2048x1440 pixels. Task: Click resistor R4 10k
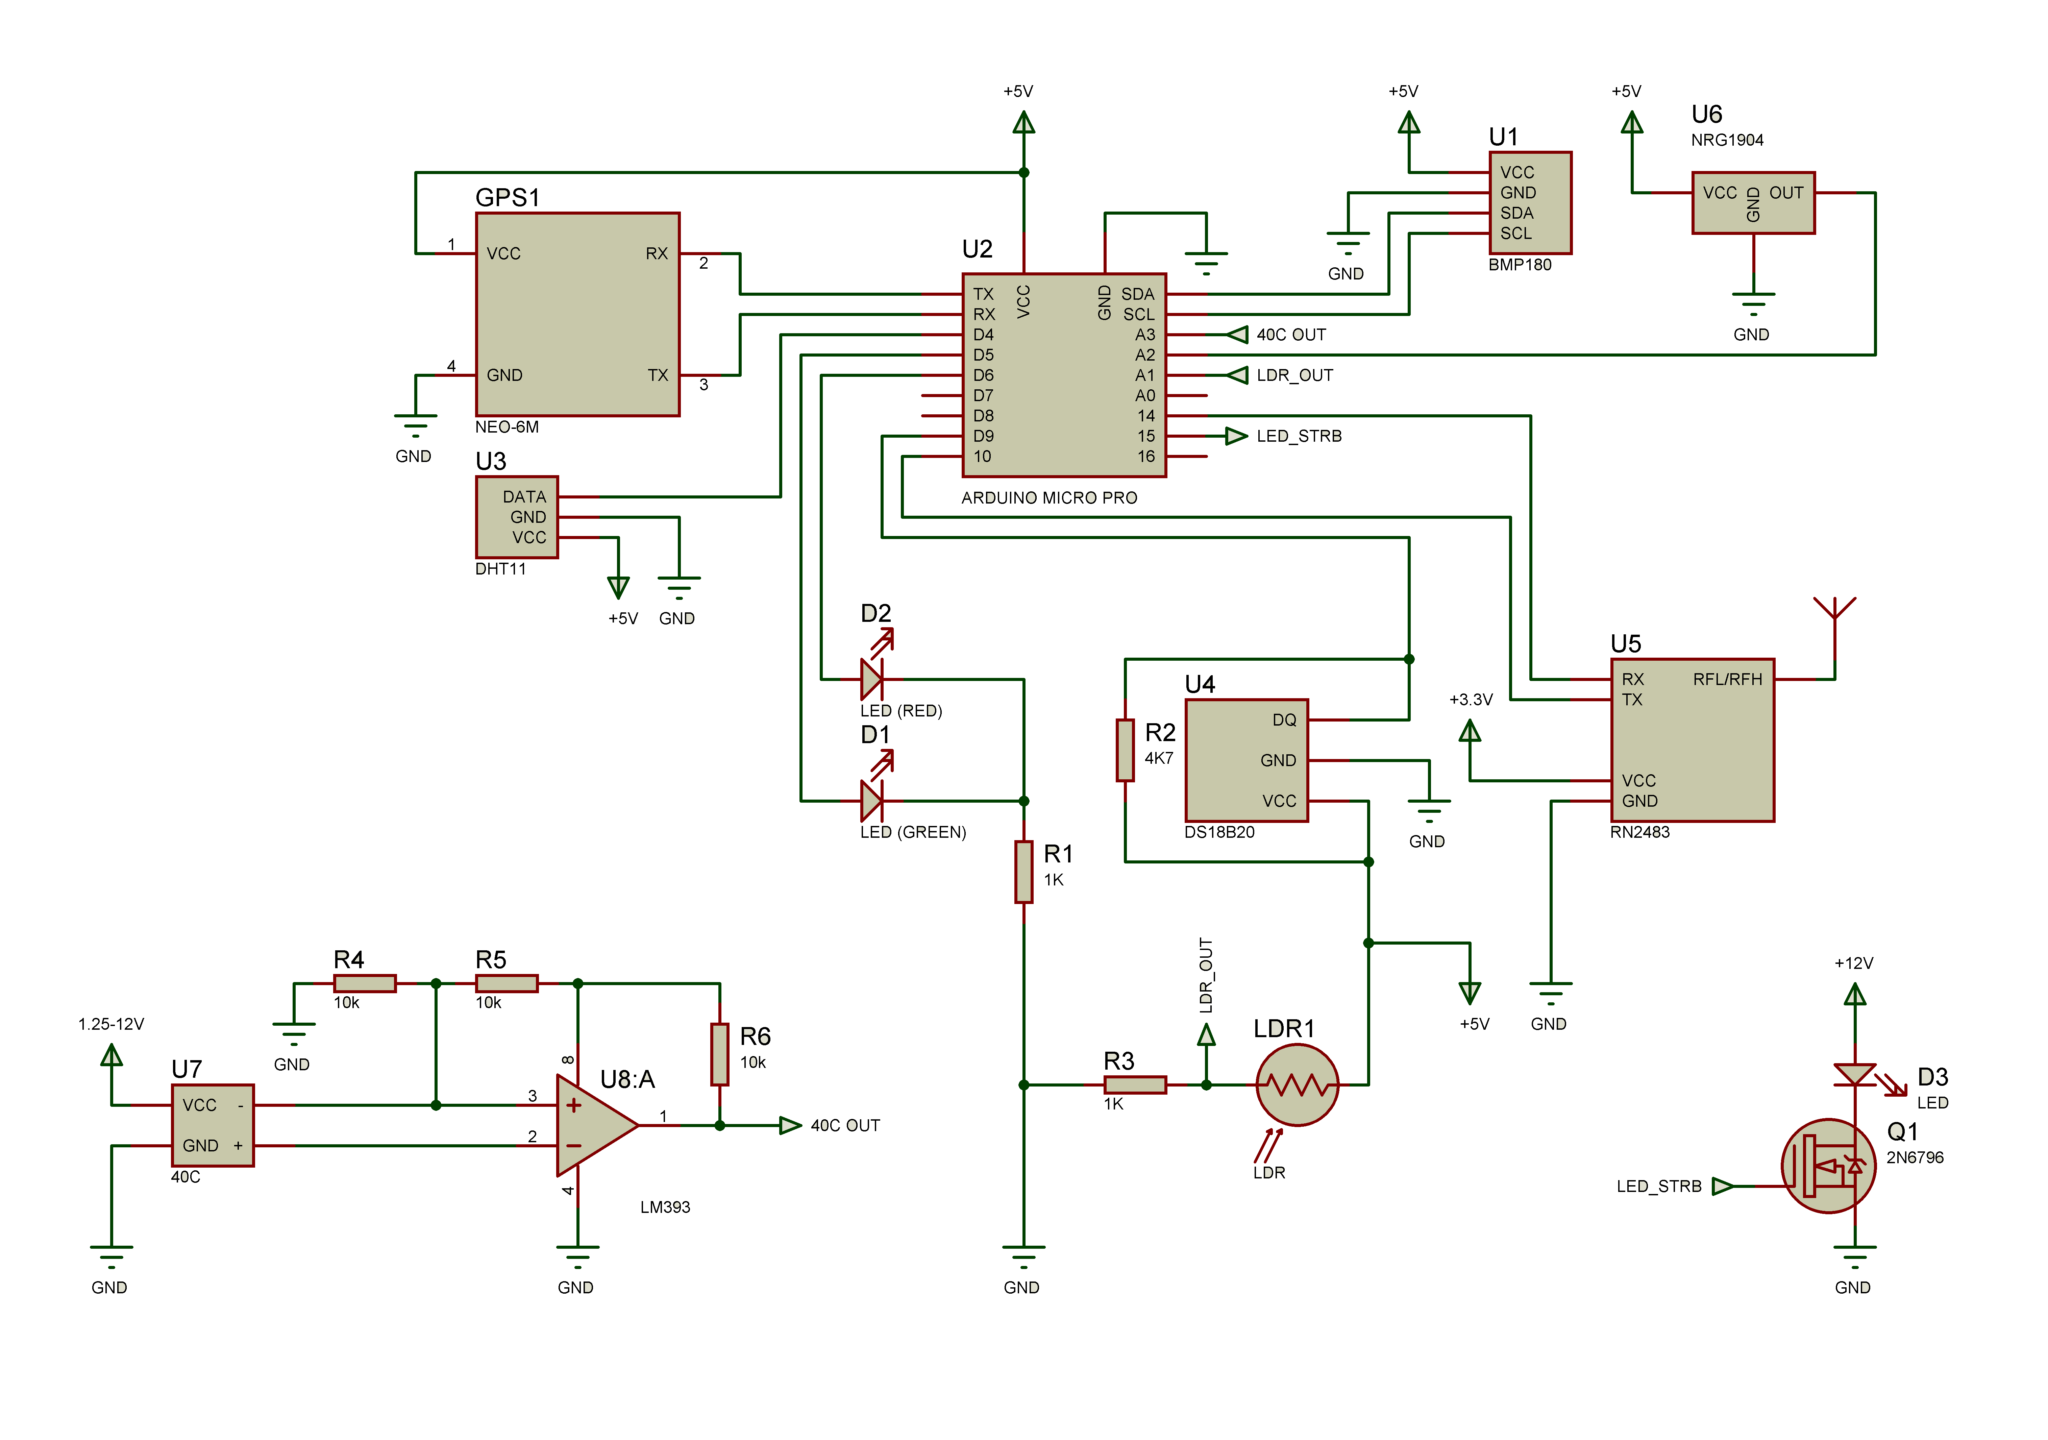[365, 983]
